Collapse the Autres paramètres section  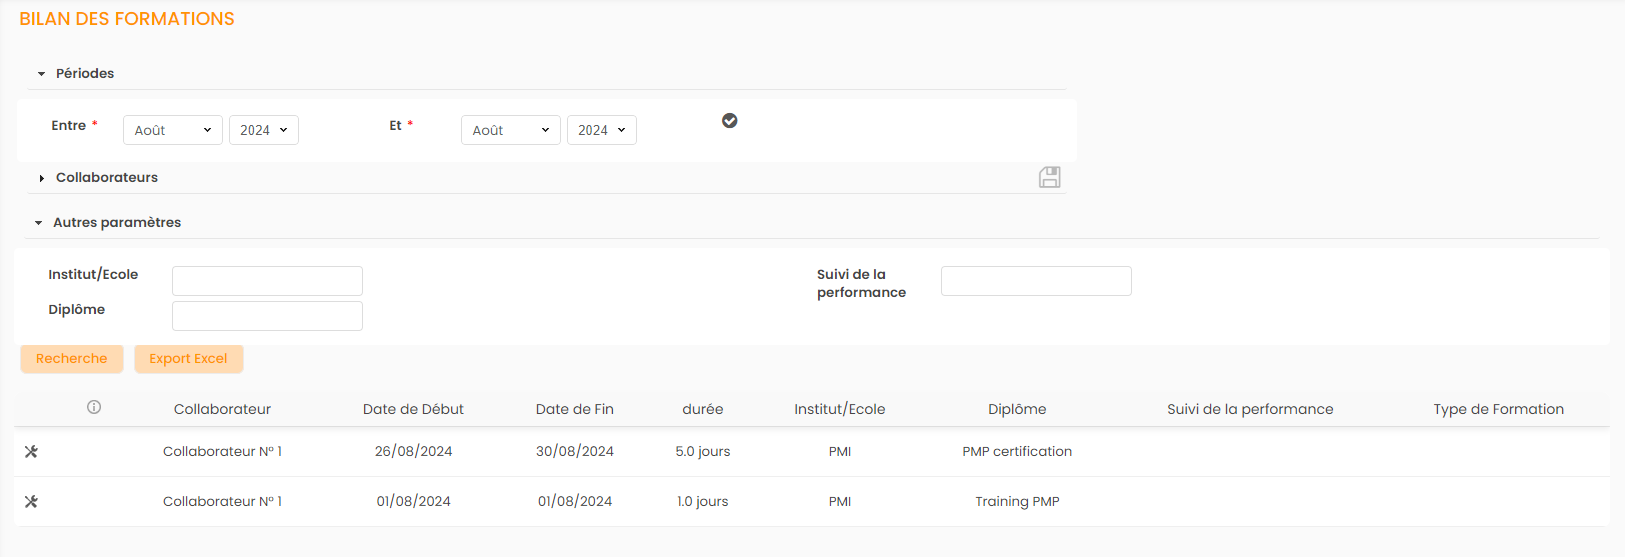[x=39, y=223]
